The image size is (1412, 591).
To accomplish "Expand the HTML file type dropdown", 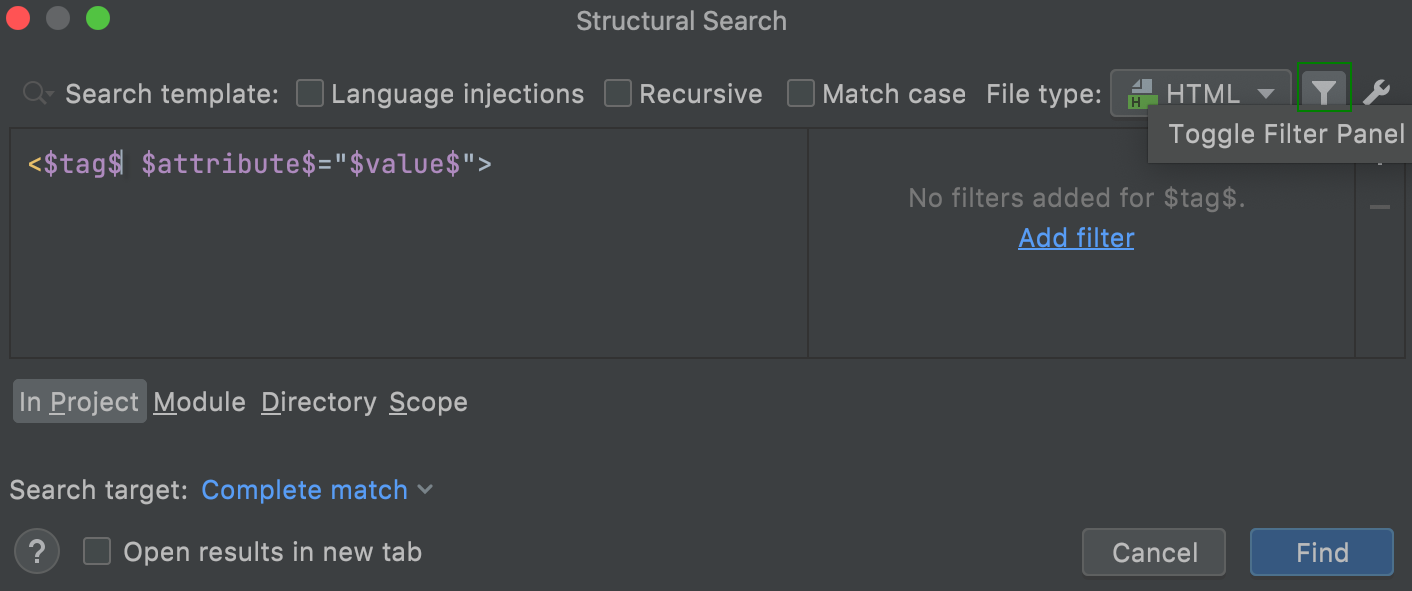I will click(x=1266, y=94).
